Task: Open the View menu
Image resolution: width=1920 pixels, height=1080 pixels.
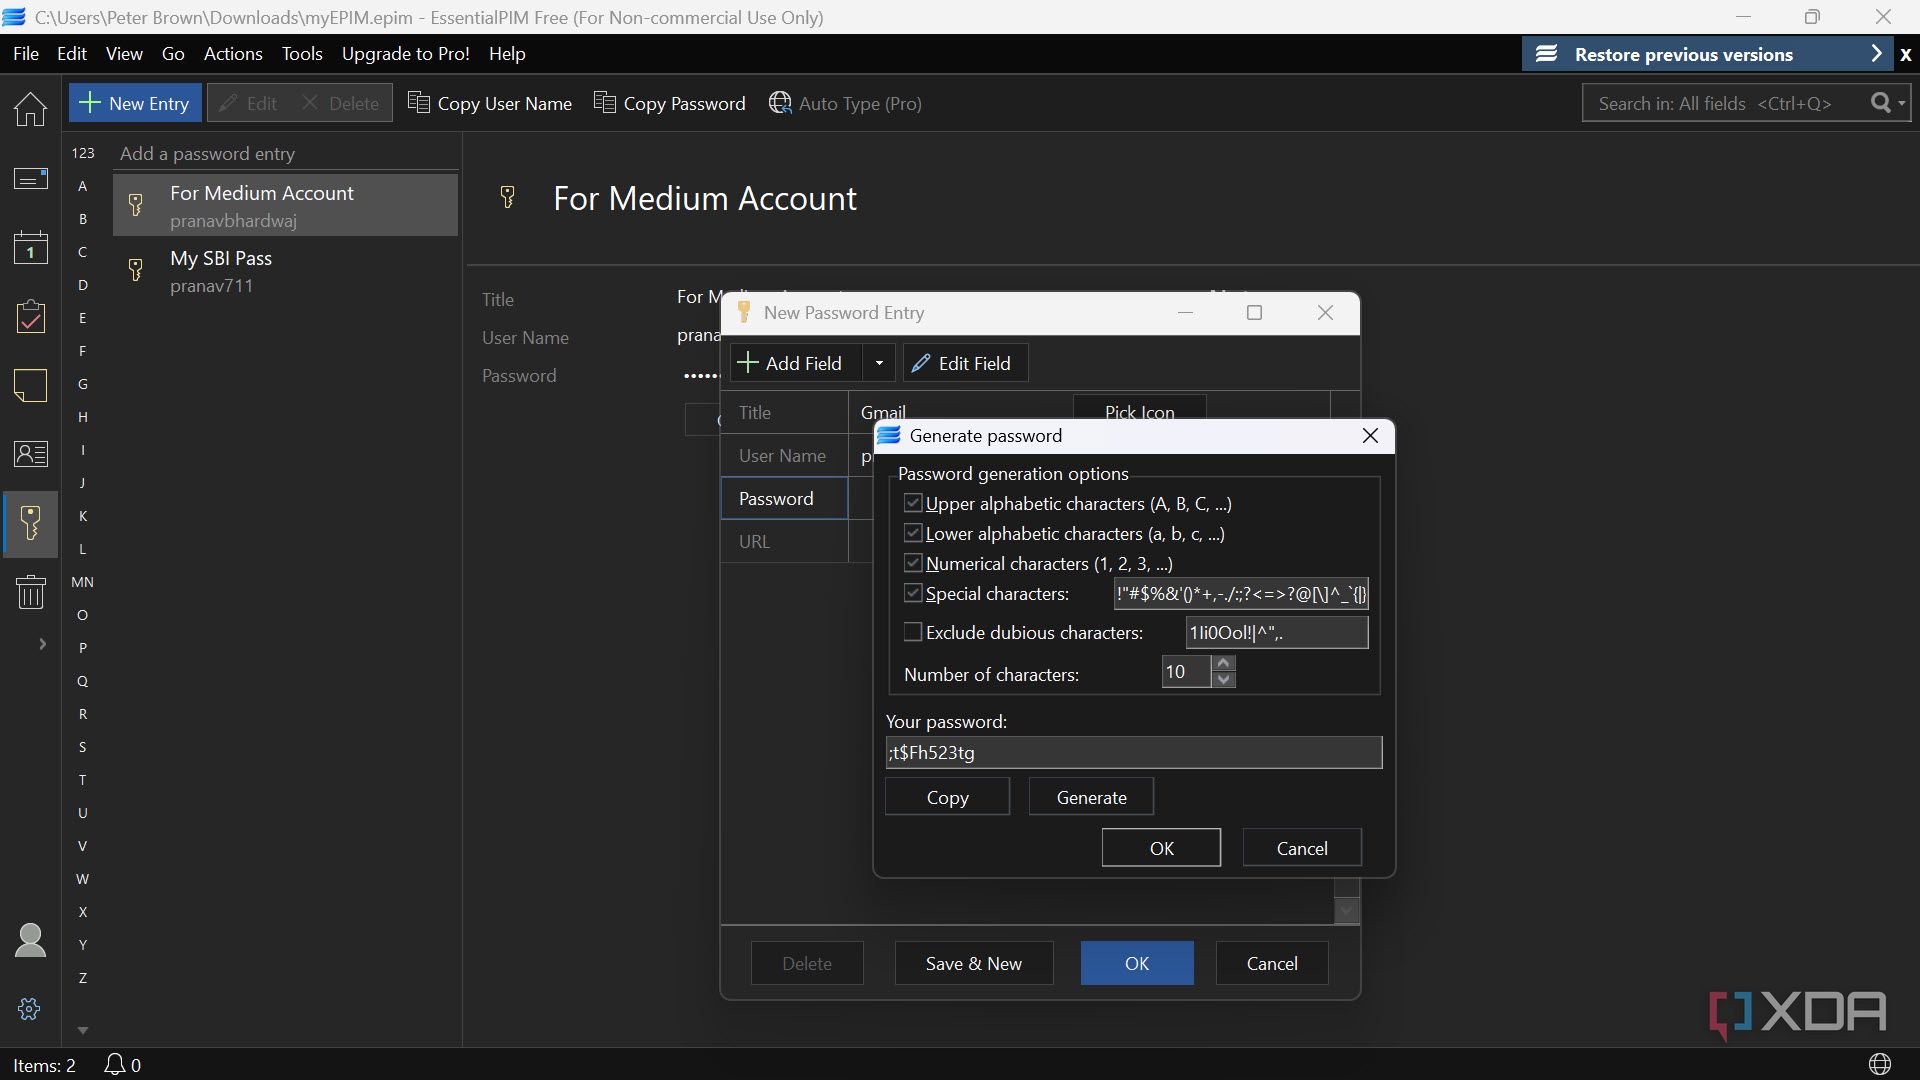Action: (124, 54)
